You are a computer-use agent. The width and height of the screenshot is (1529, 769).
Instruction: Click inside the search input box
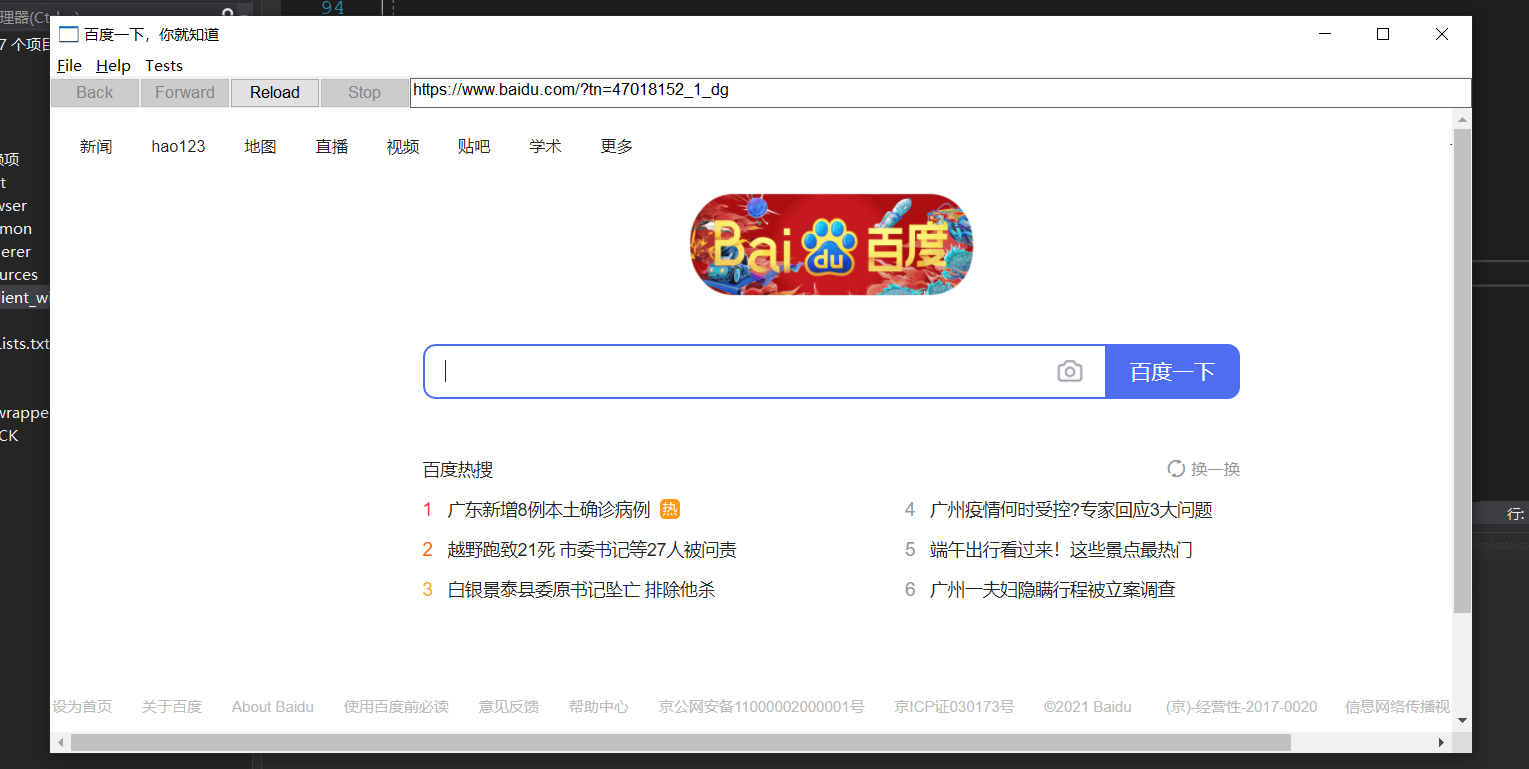pyautogui.click(x=700, y=371)
